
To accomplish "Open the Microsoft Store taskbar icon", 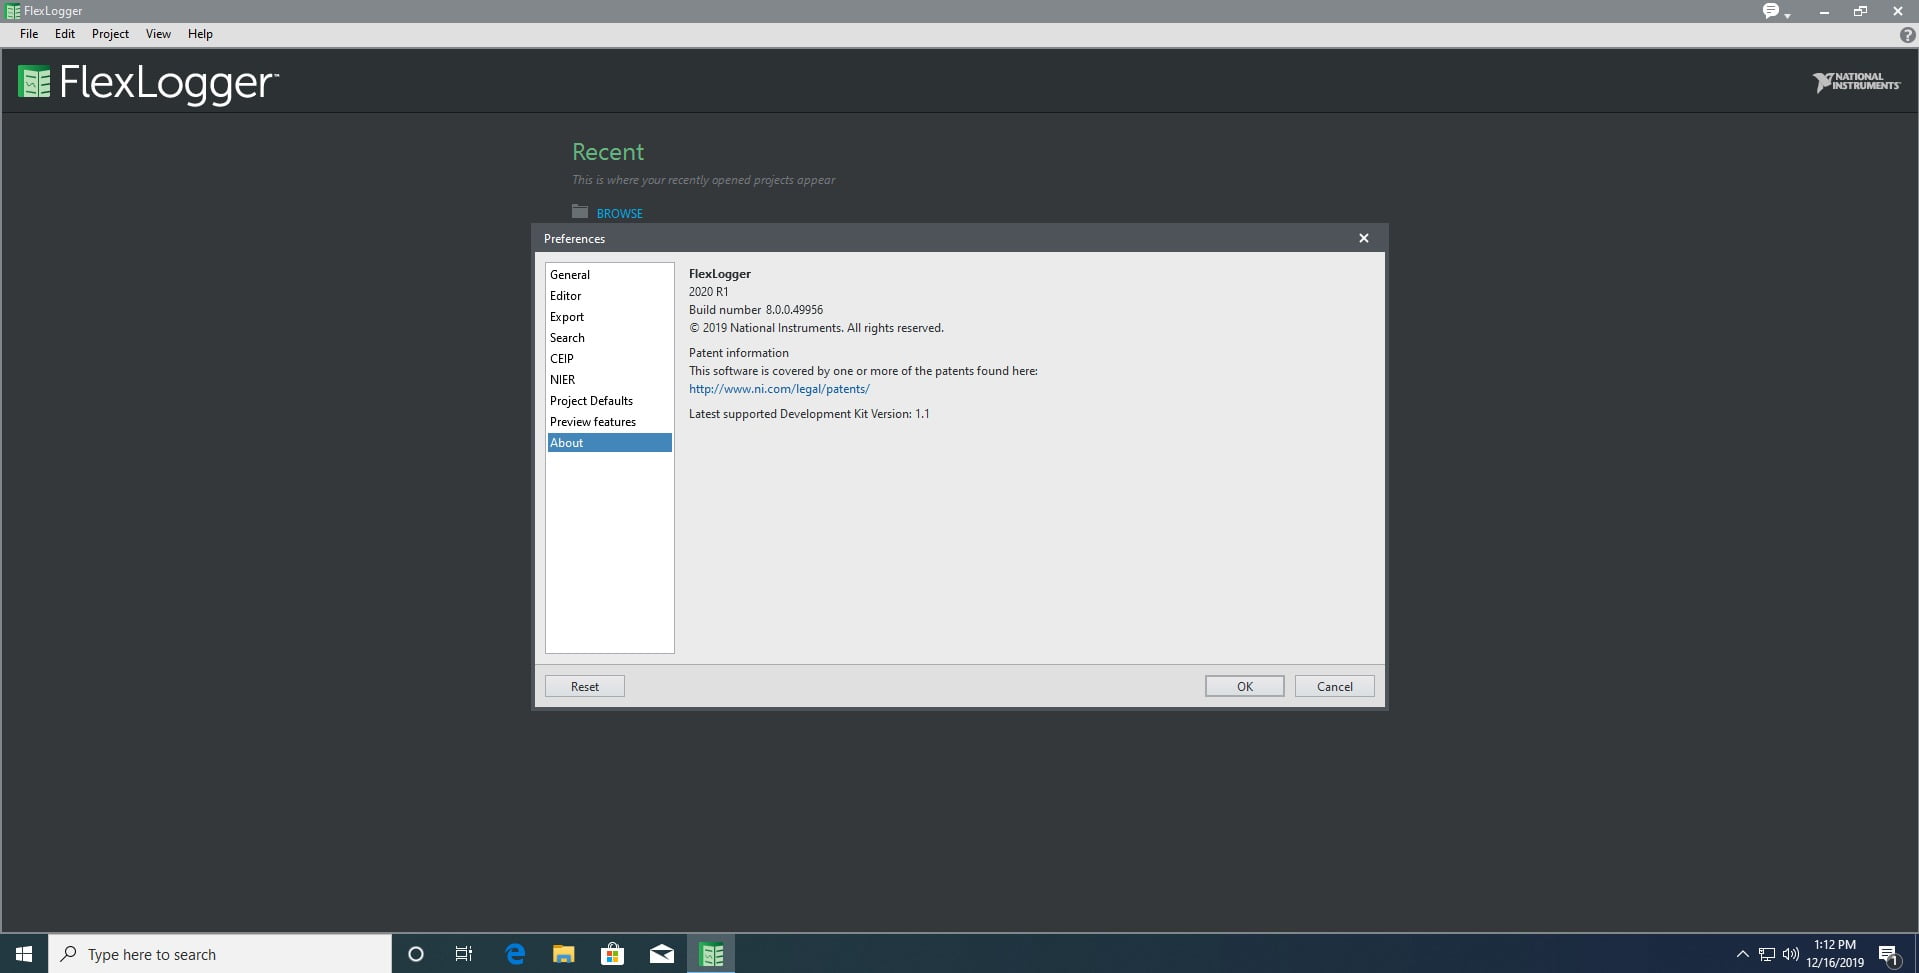I will 613,954.
